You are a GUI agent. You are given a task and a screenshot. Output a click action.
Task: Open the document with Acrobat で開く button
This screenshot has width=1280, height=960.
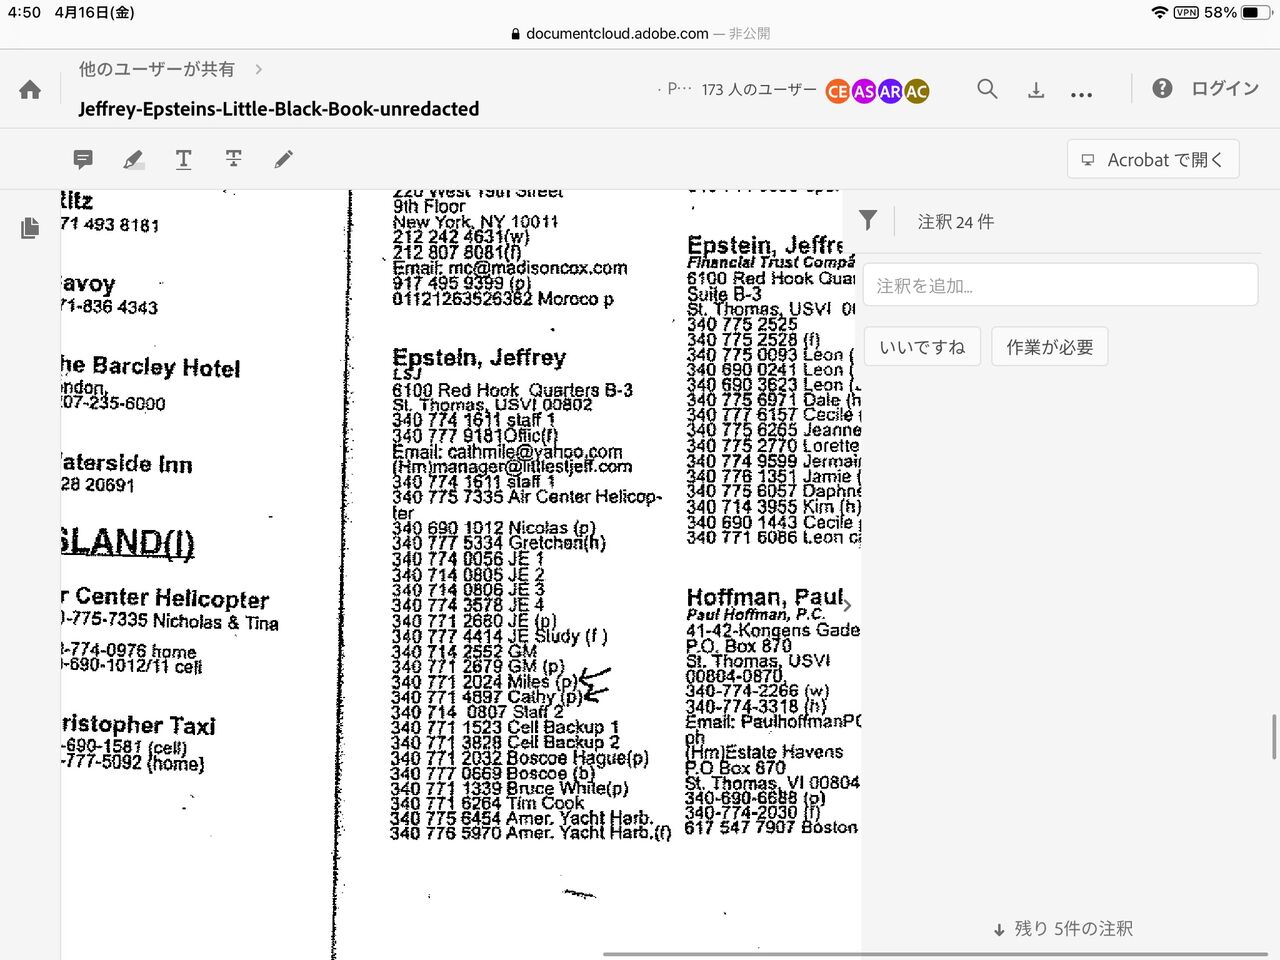pos(1153,160)
